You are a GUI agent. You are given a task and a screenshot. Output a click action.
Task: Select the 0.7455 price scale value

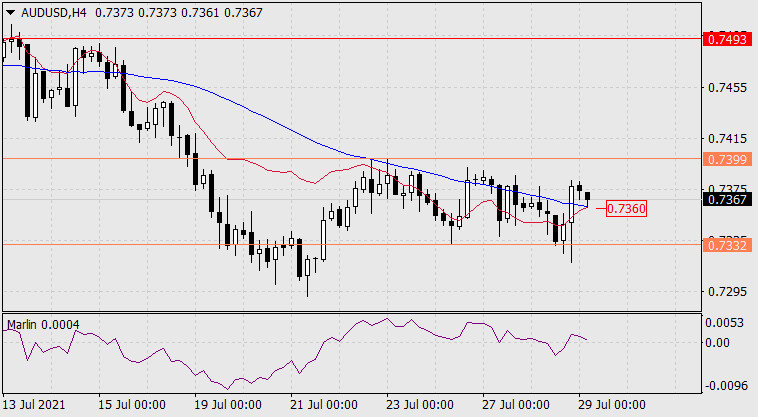pos(727,87)
